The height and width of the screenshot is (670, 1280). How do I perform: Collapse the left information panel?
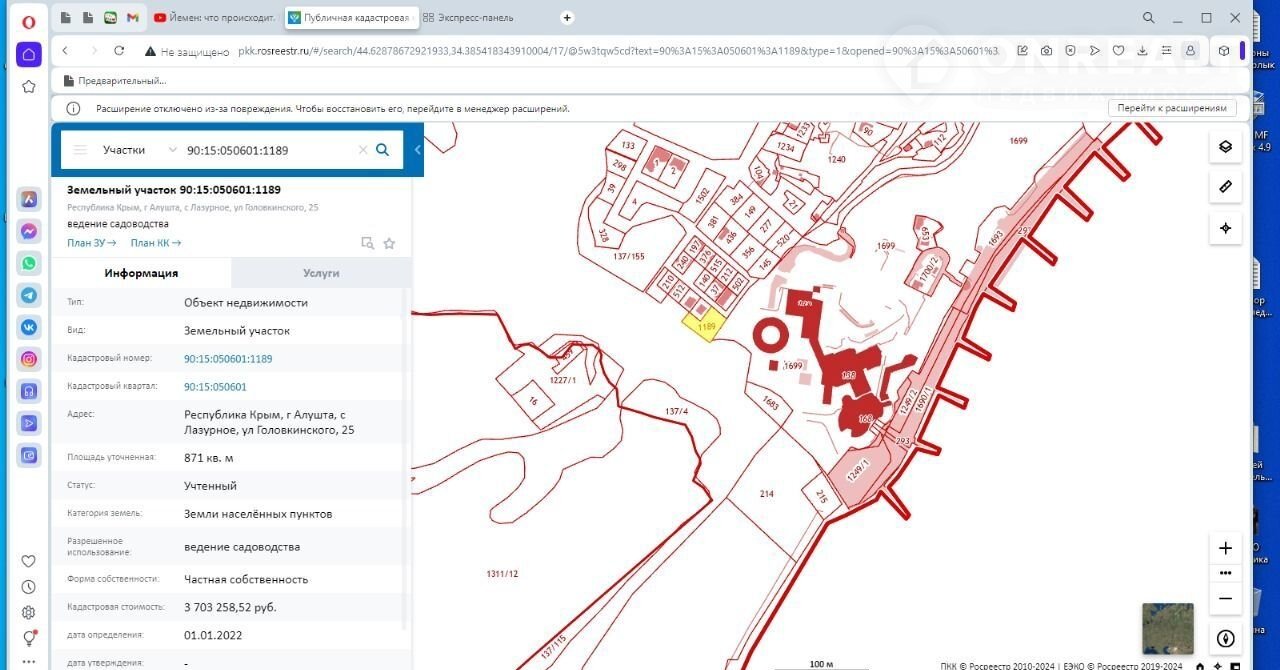[x=417, y=150]
